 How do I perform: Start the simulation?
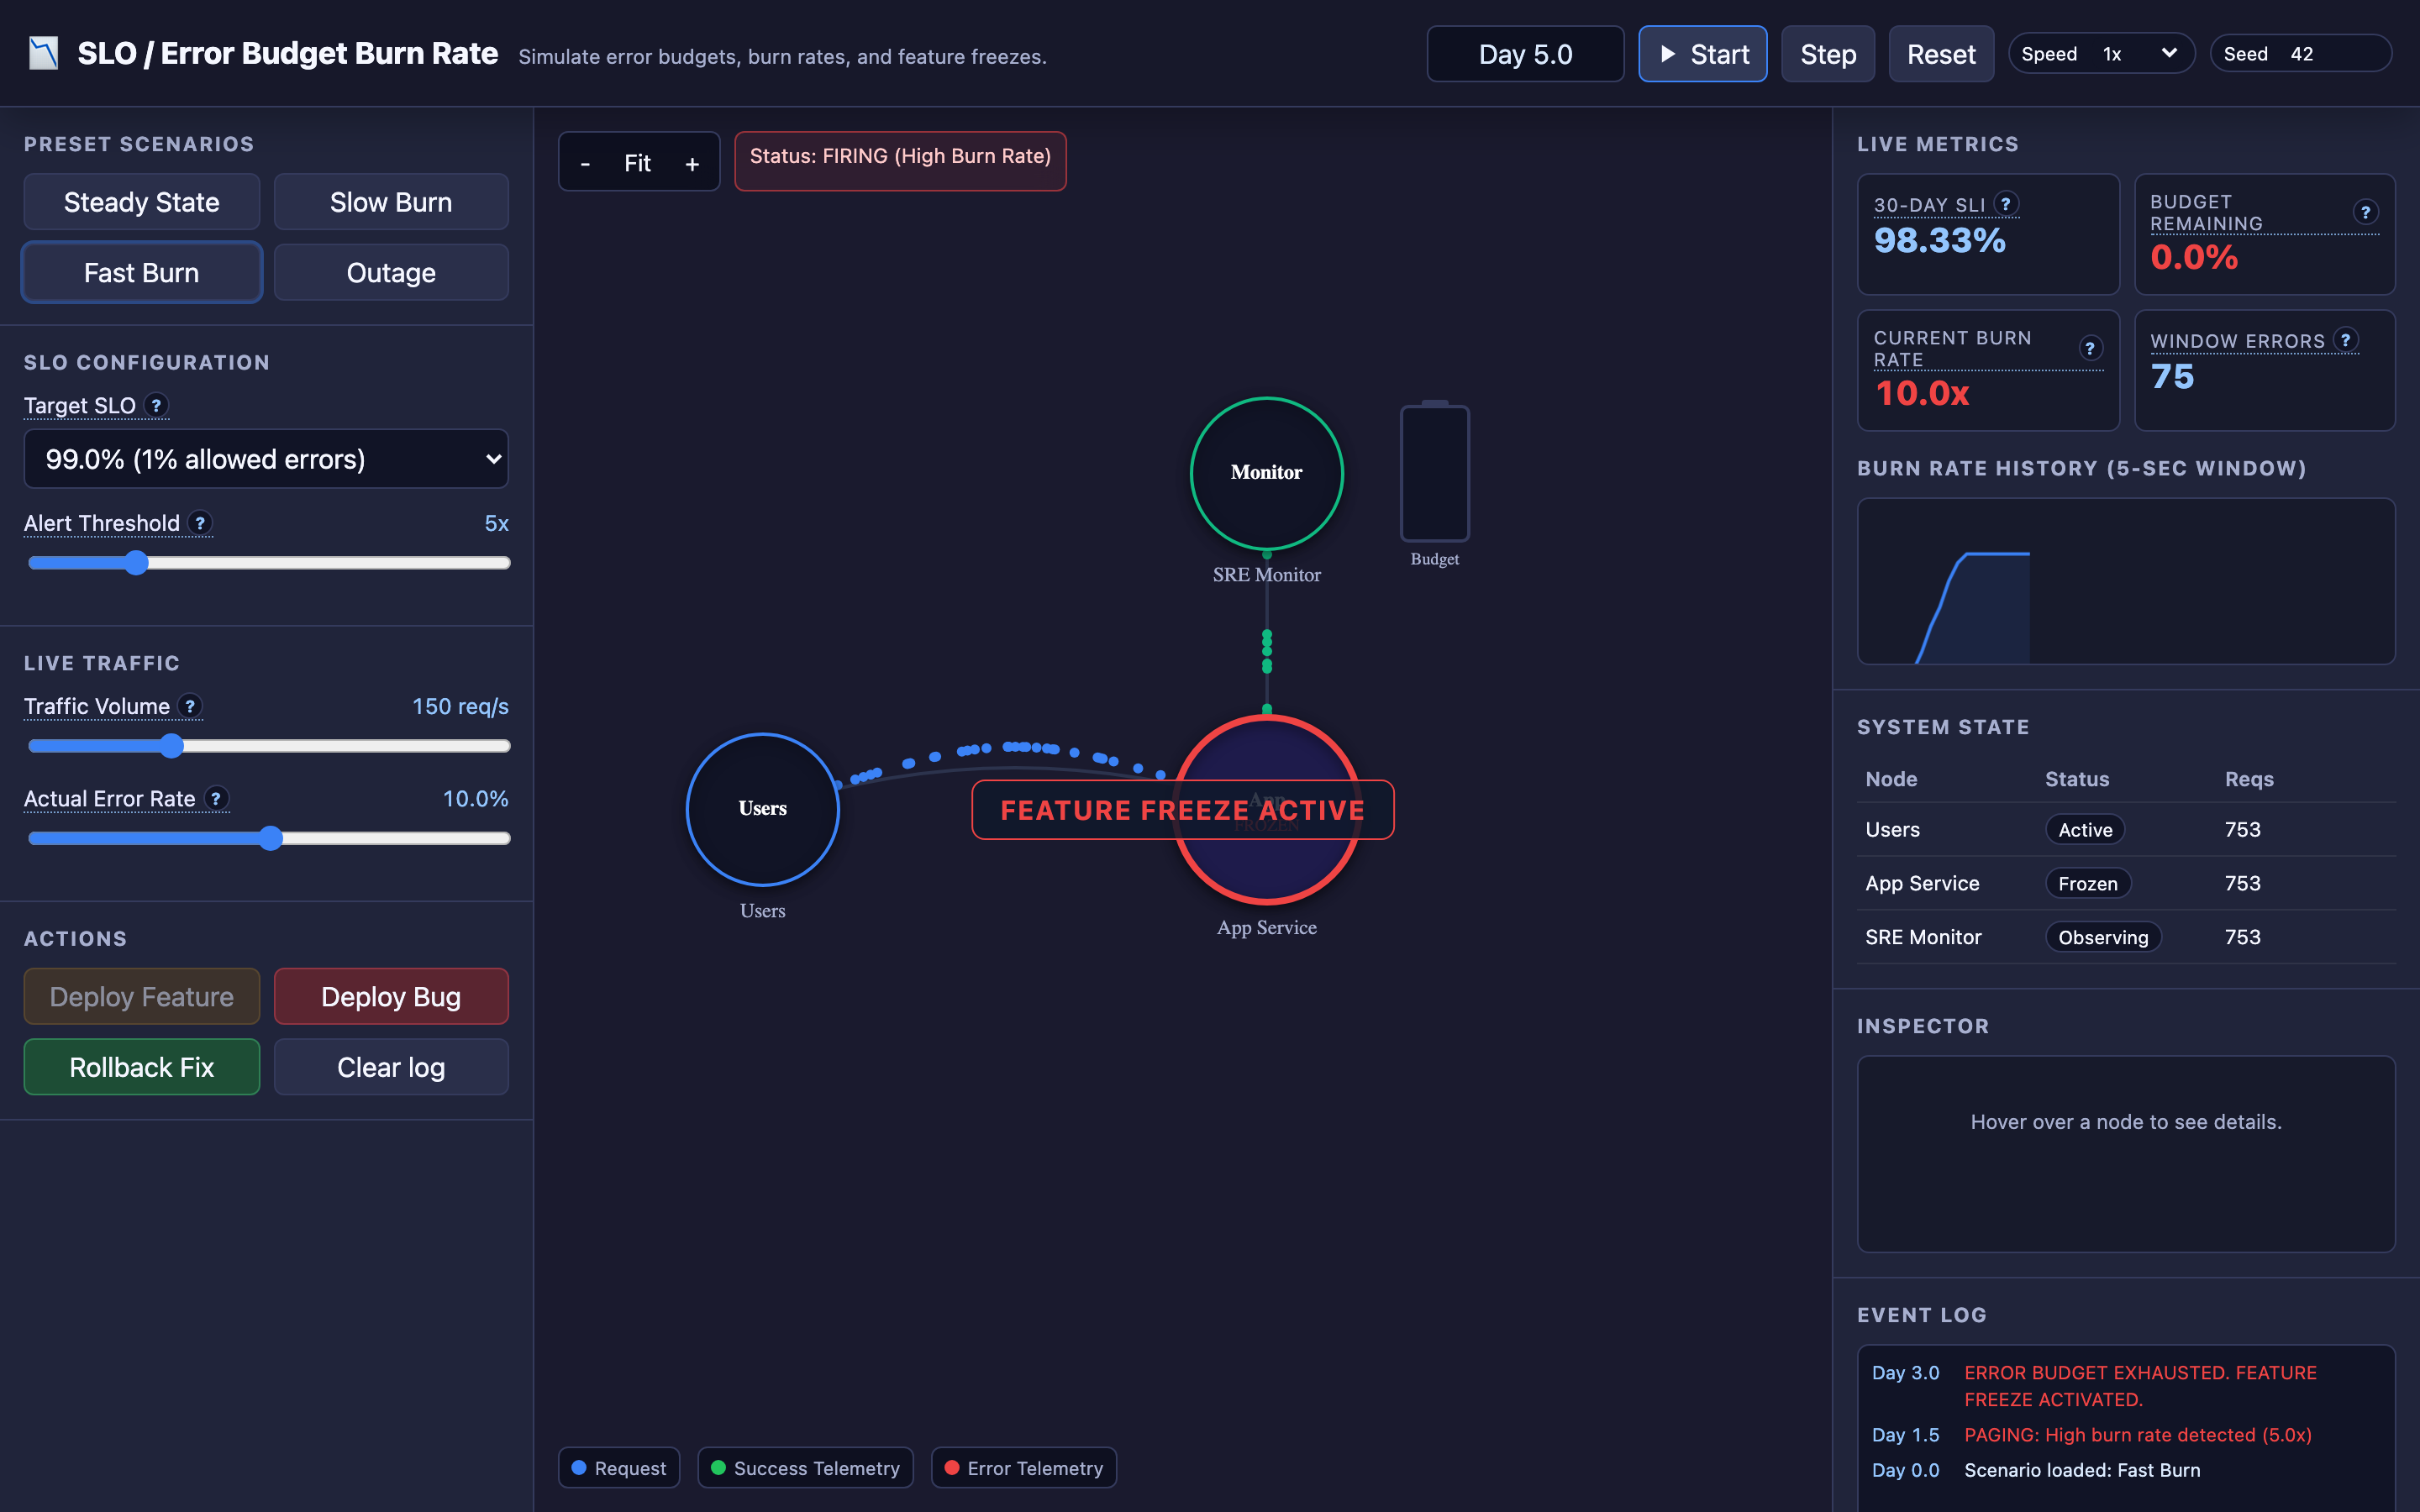[1702, 54]
